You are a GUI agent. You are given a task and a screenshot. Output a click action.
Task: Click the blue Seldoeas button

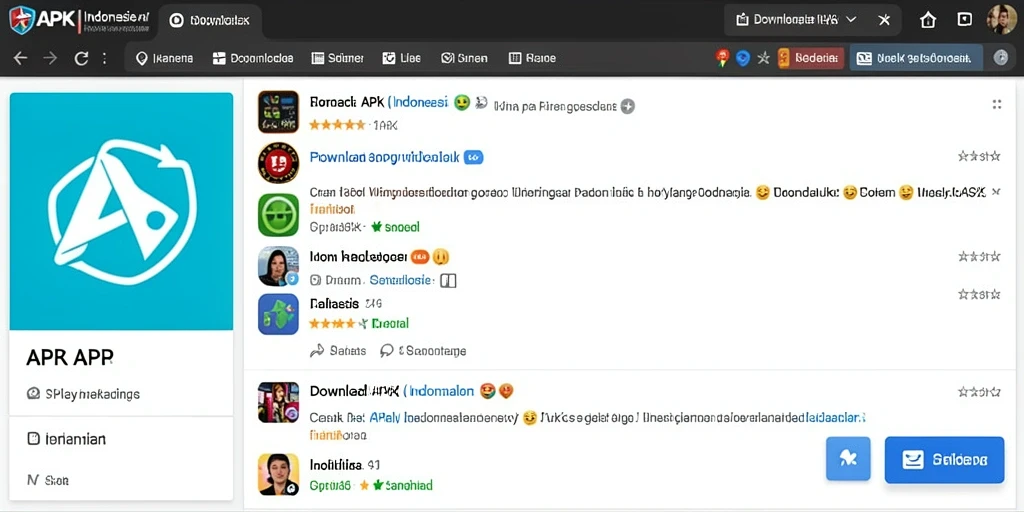(944, 460)
